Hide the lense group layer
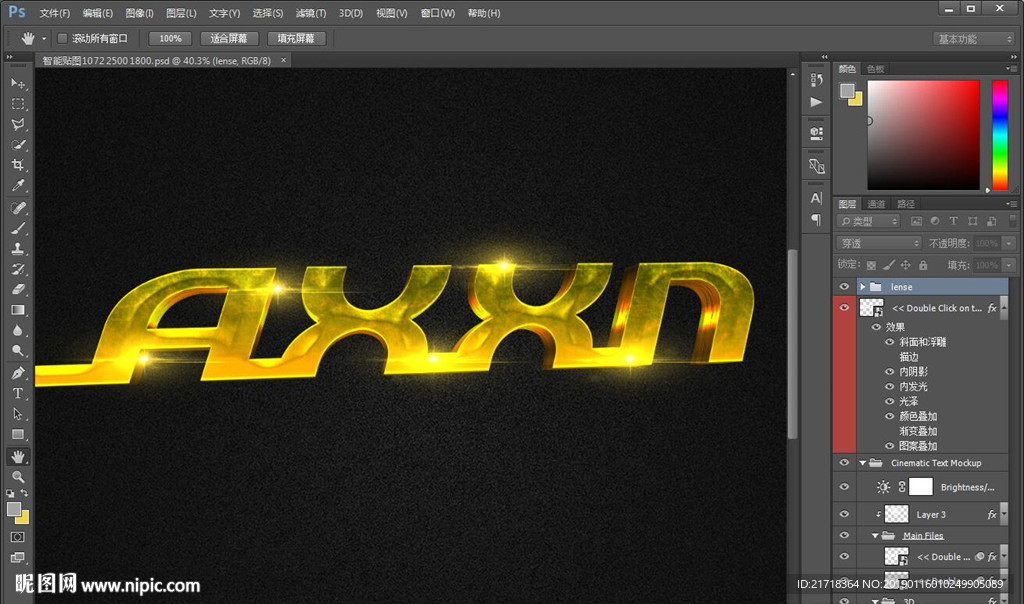The height and width of the screenshot is (604, 1024). click(845, 287)
